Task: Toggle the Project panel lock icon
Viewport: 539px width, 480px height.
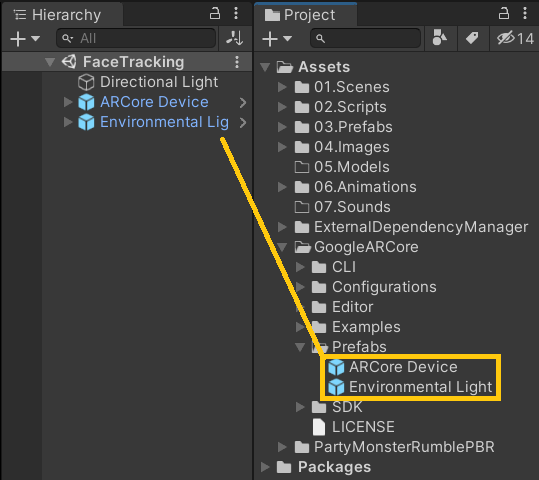Action: click(x=504, y=14)
